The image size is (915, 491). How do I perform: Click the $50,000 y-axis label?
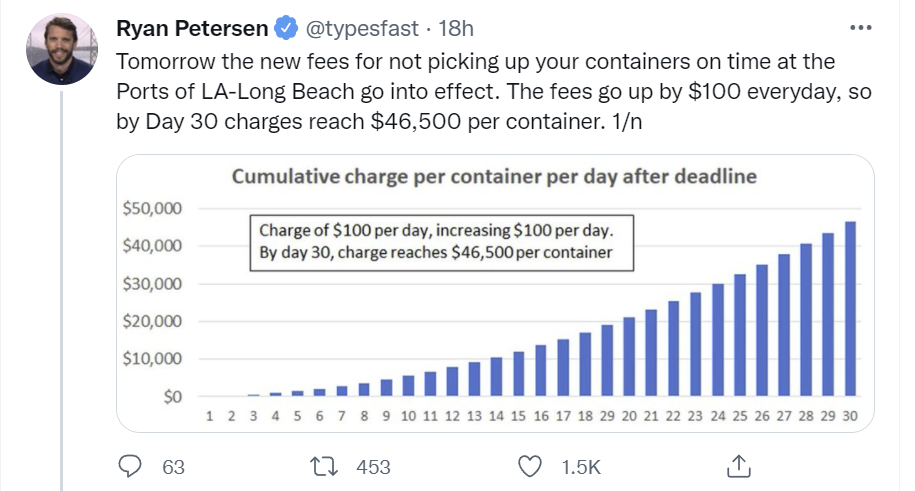click(153, 209)
